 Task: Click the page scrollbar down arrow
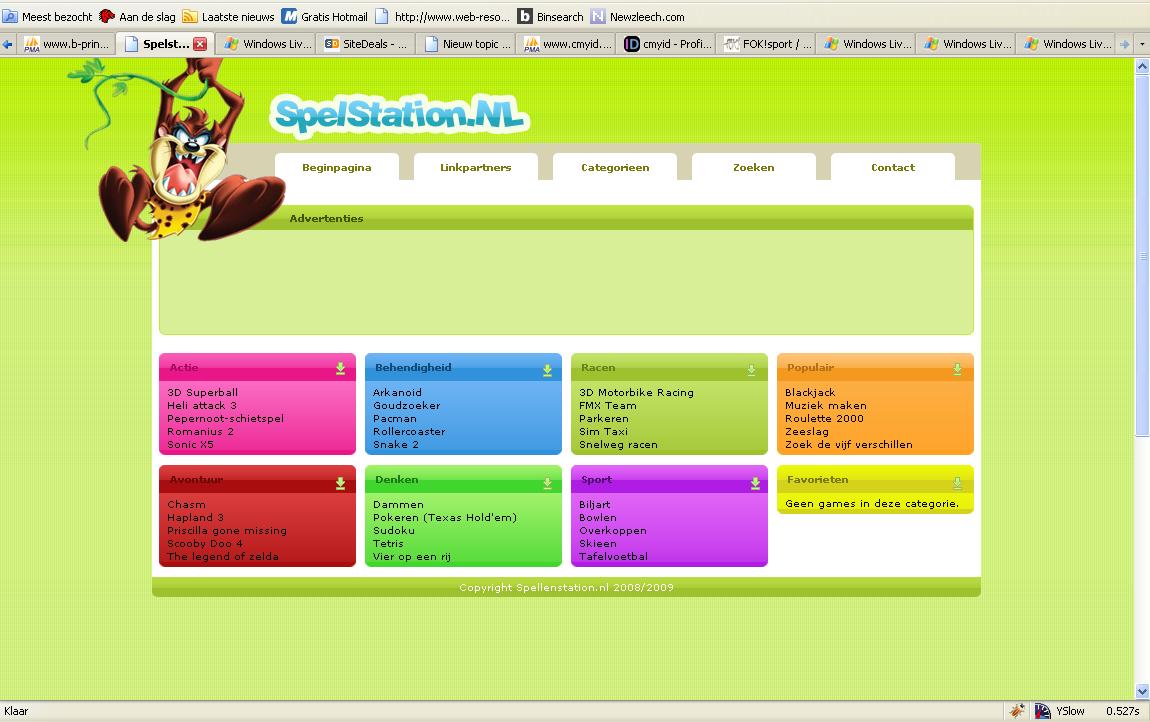pos(1142,691)
